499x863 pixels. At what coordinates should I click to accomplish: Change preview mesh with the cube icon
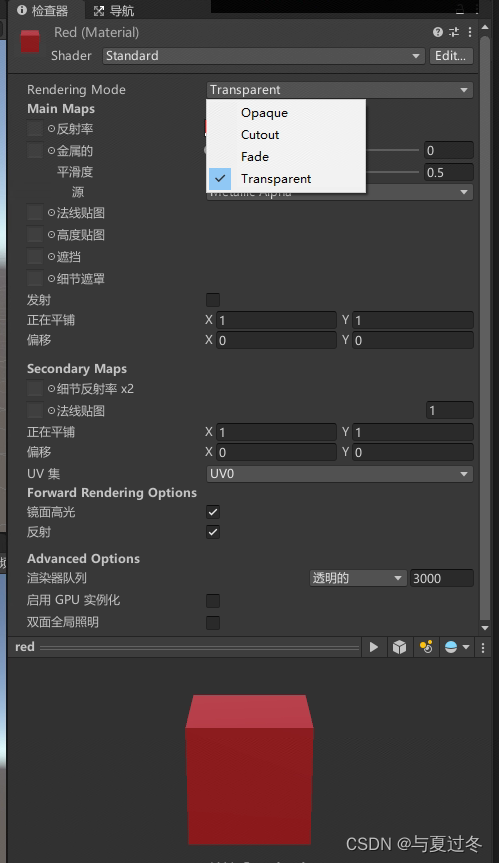click(399, 647)
